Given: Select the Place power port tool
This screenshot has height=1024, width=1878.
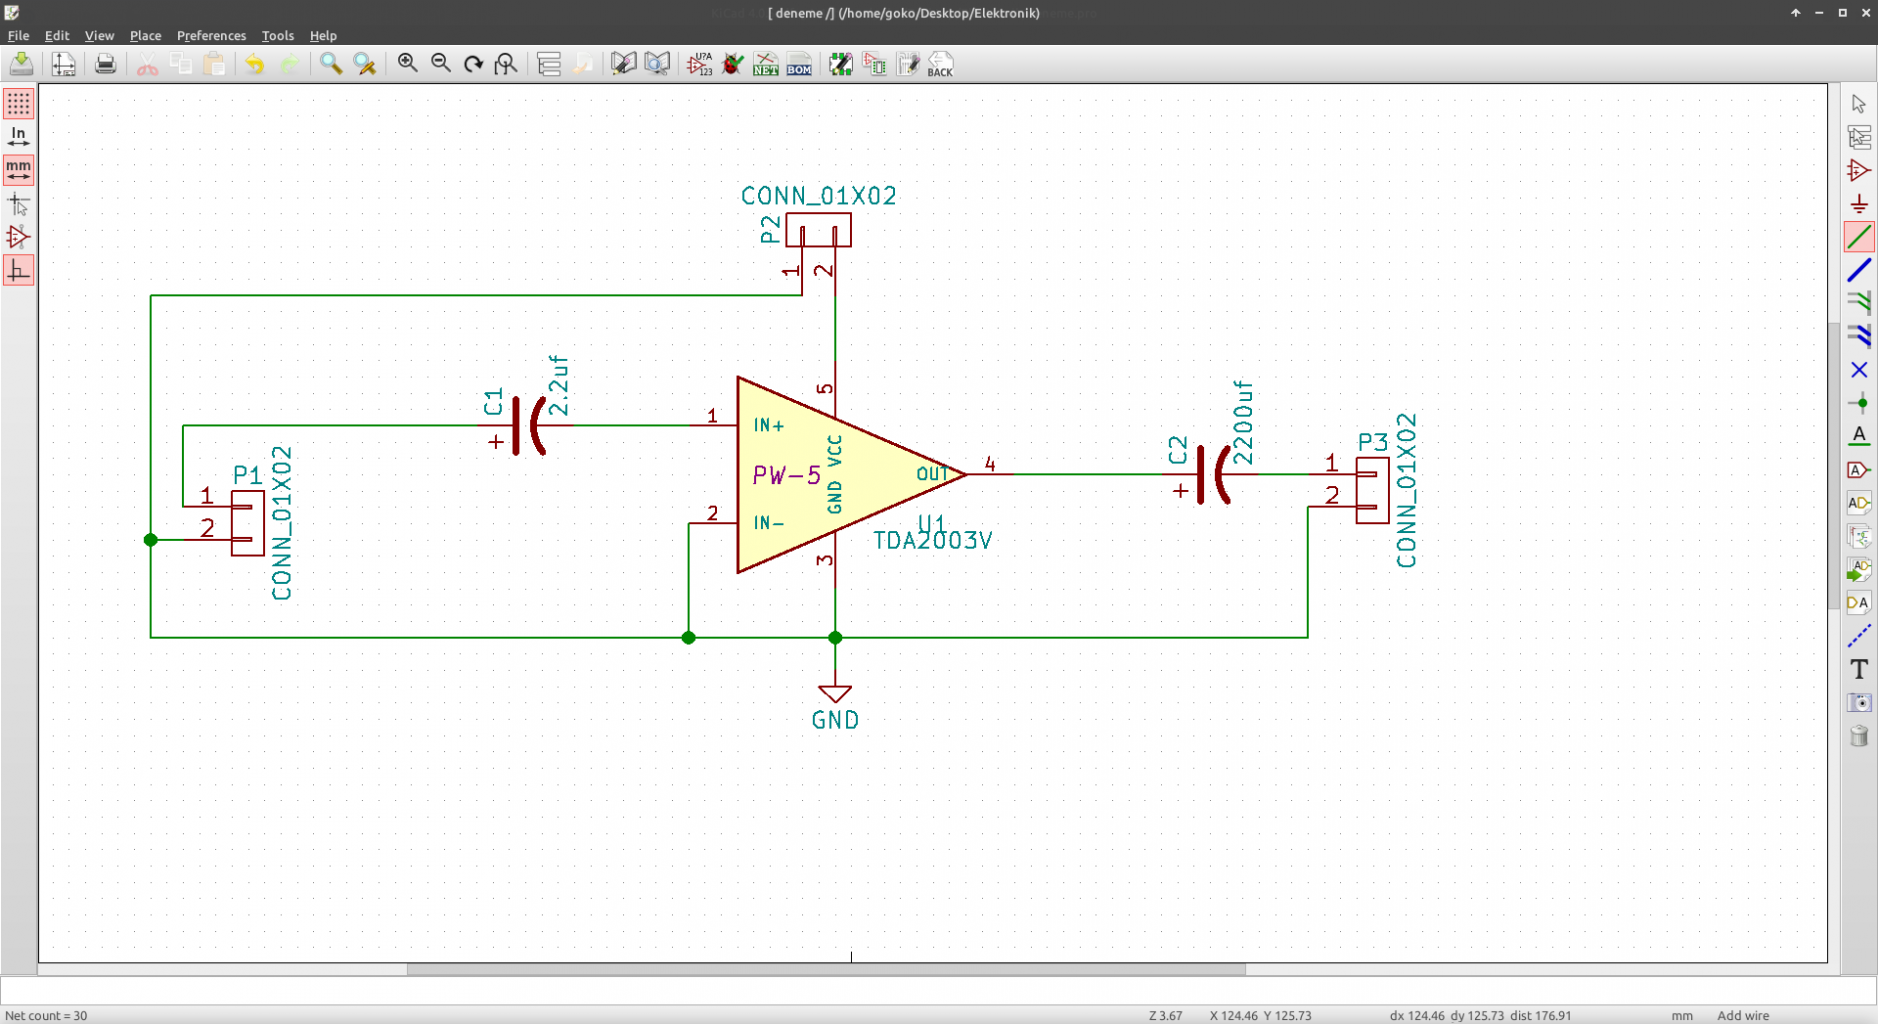Looking at the screenshot, I should (x=1859, y=204).
